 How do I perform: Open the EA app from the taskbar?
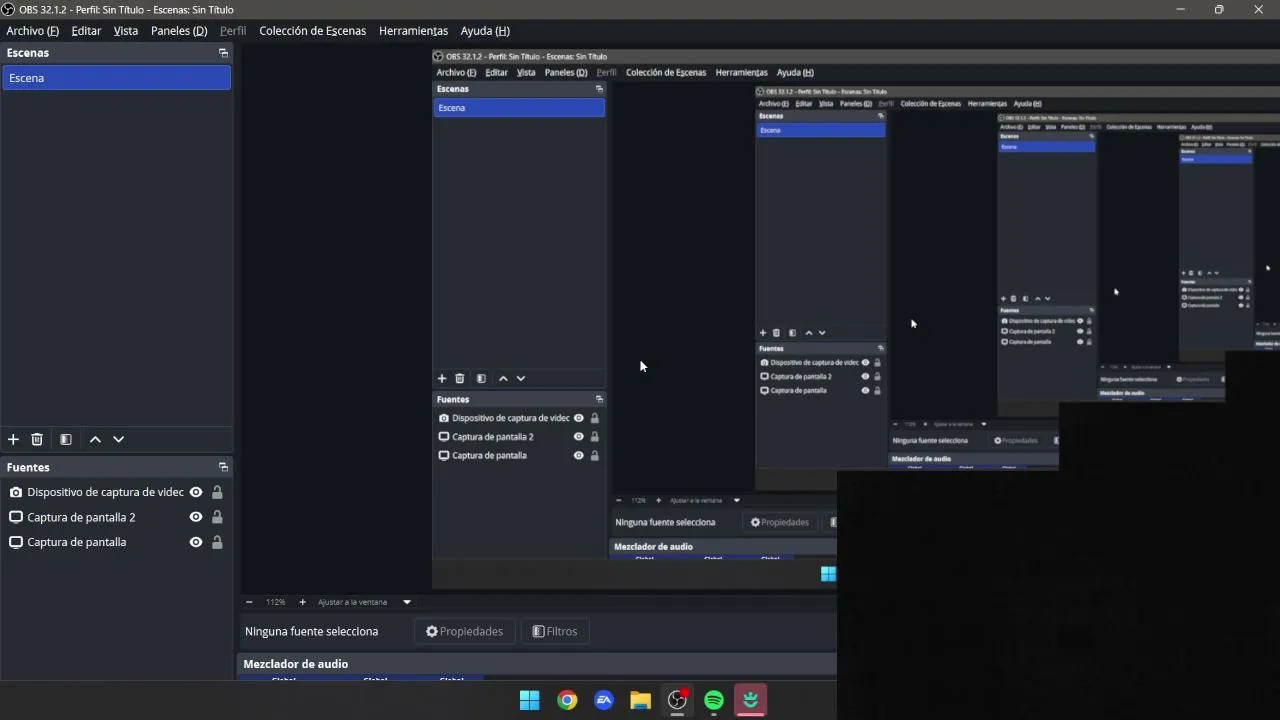[x=604, y=700]
